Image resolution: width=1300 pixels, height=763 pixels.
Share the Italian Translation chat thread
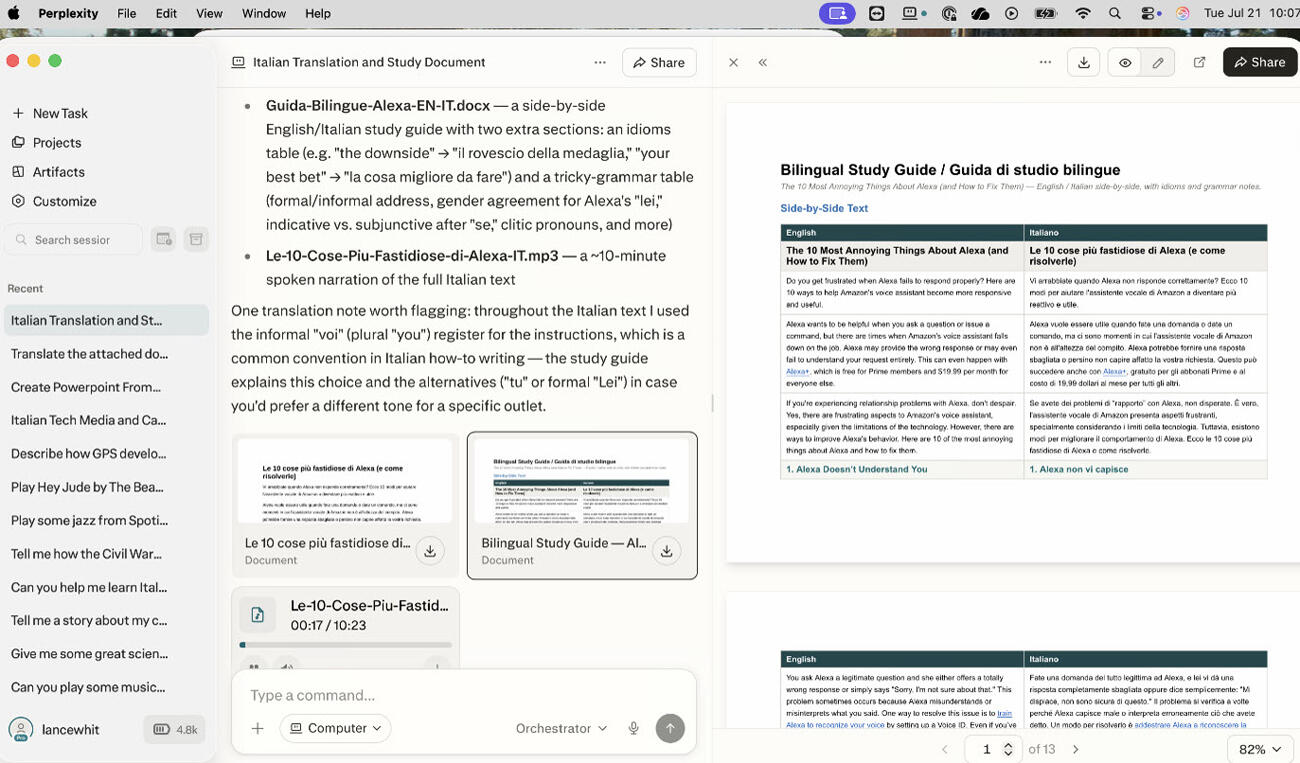(x=658, y=62)
